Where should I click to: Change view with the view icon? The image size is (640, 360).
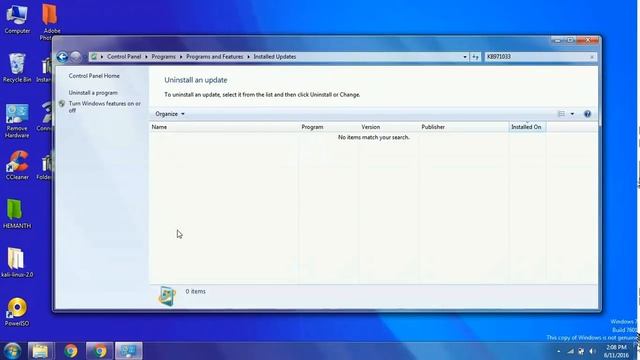562,114
